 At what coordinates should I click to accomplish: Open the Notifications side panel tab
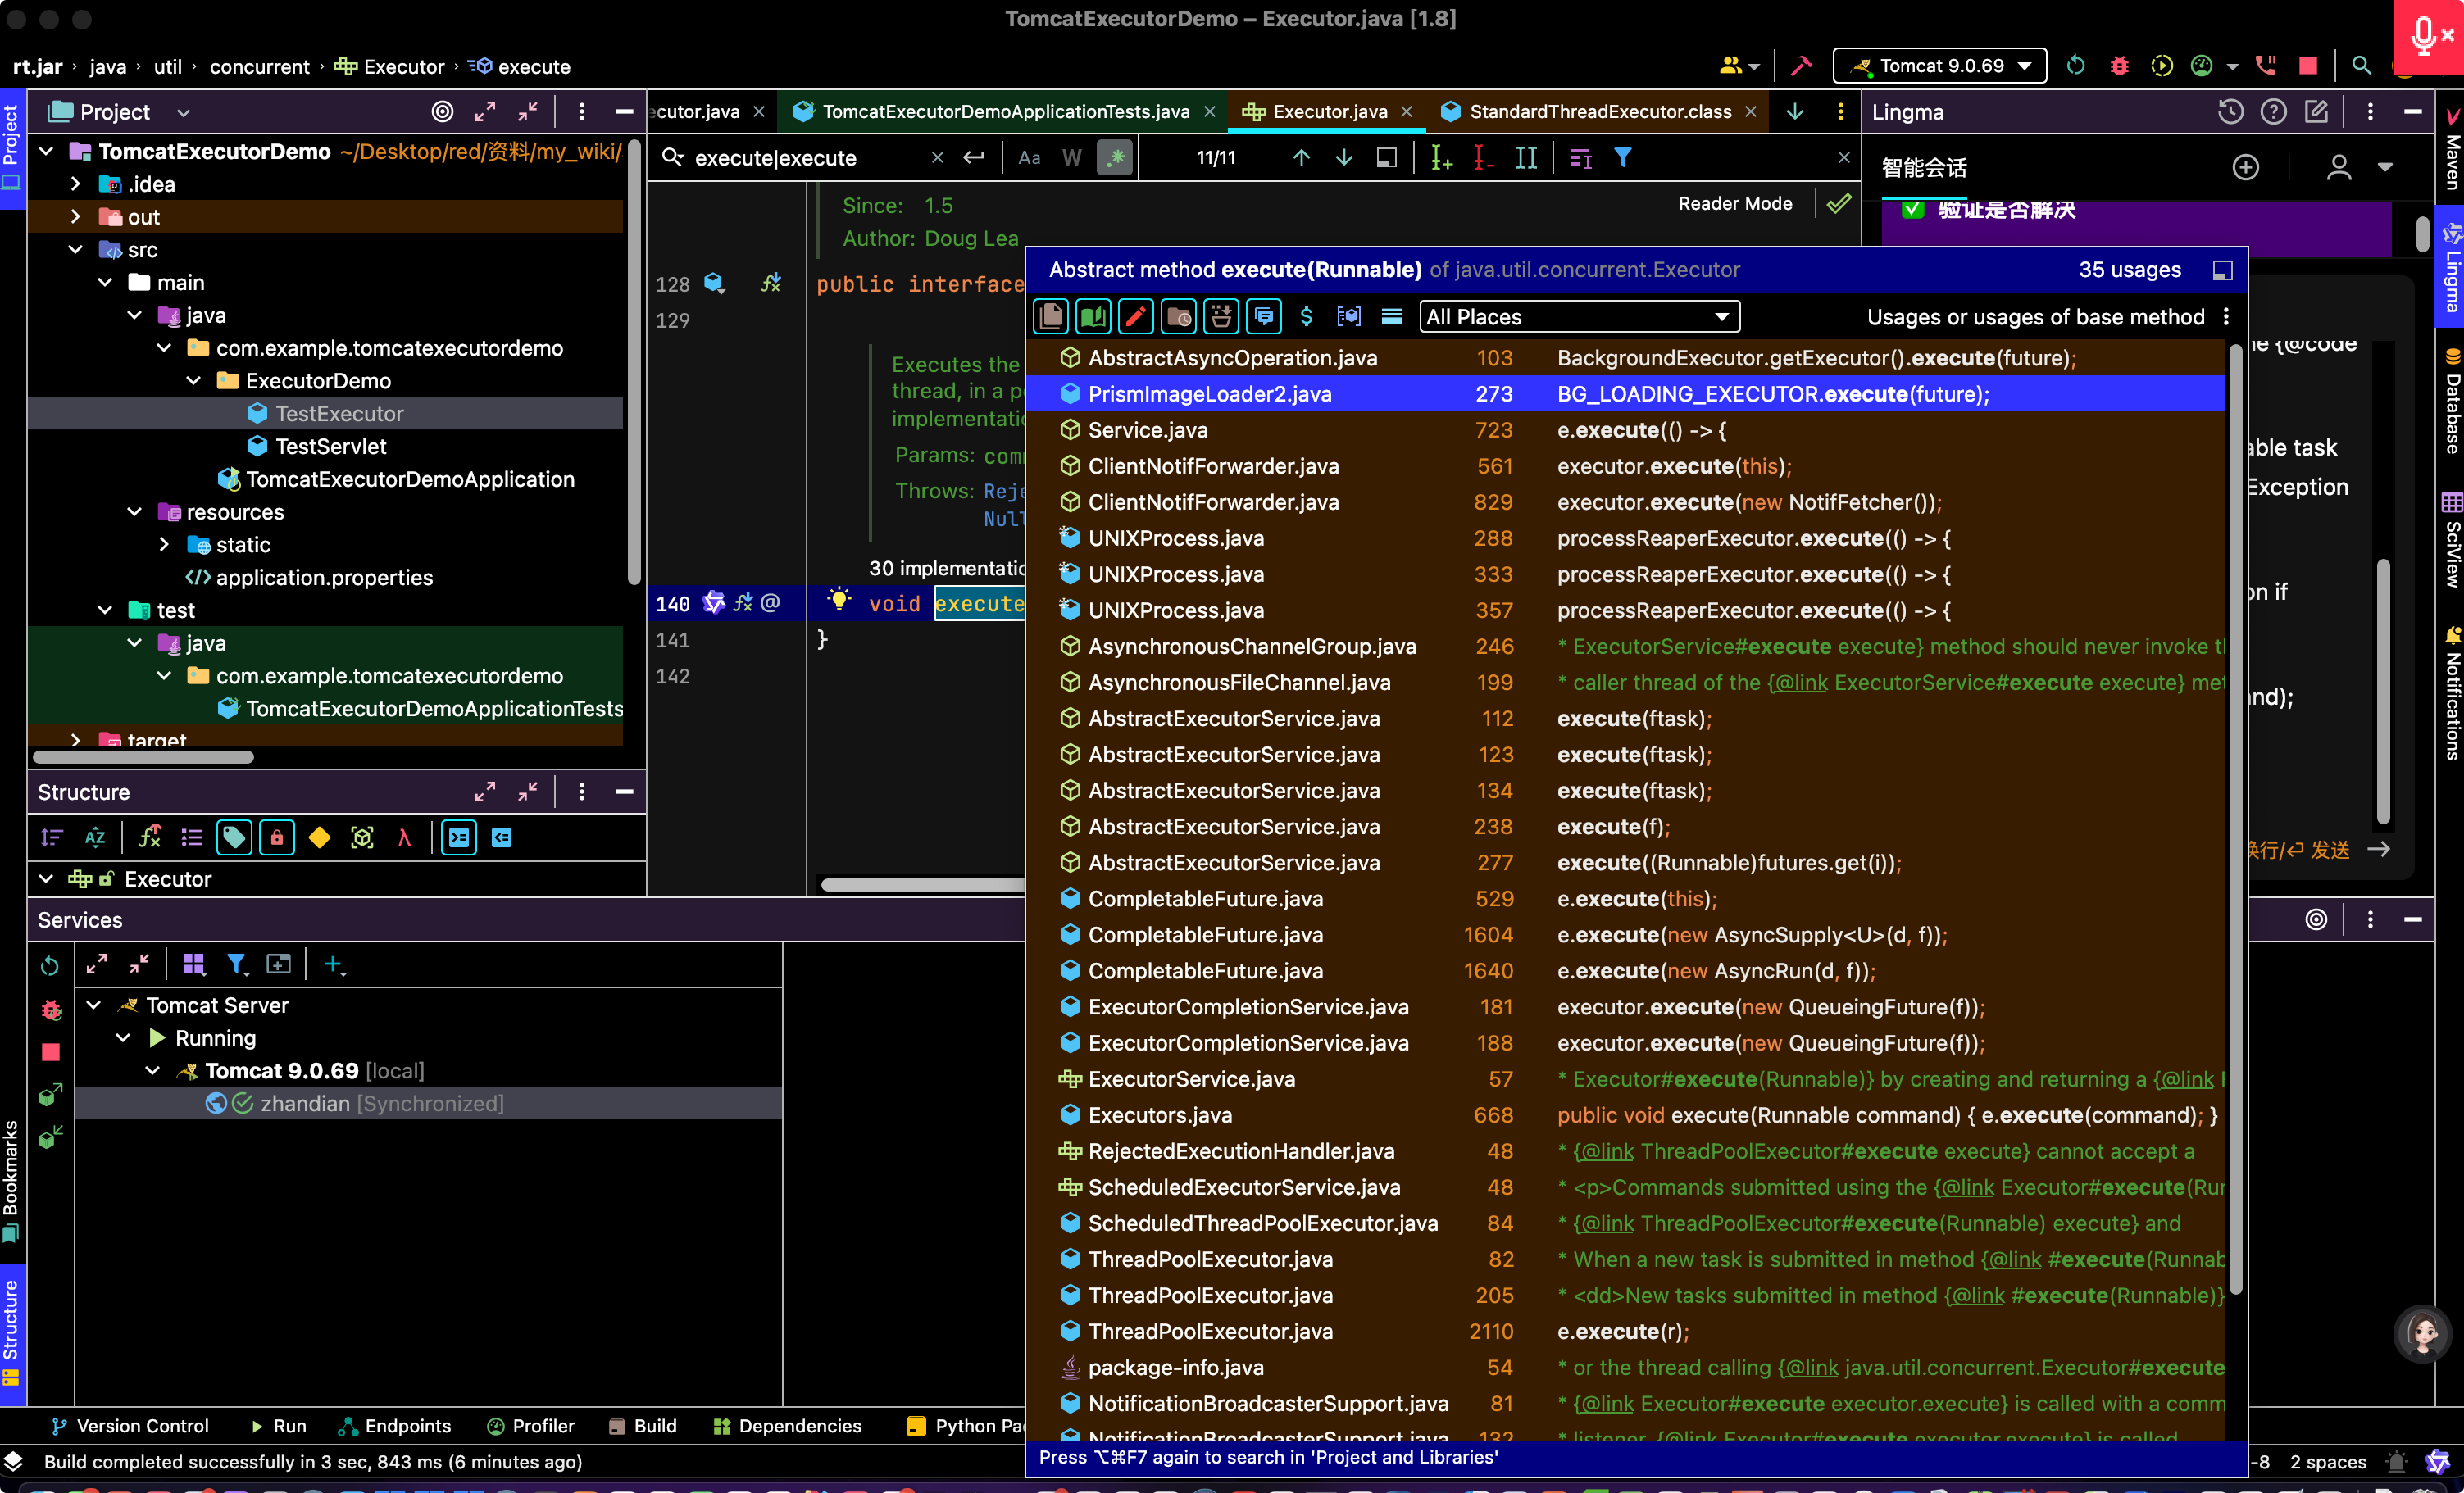[2451, 694]
